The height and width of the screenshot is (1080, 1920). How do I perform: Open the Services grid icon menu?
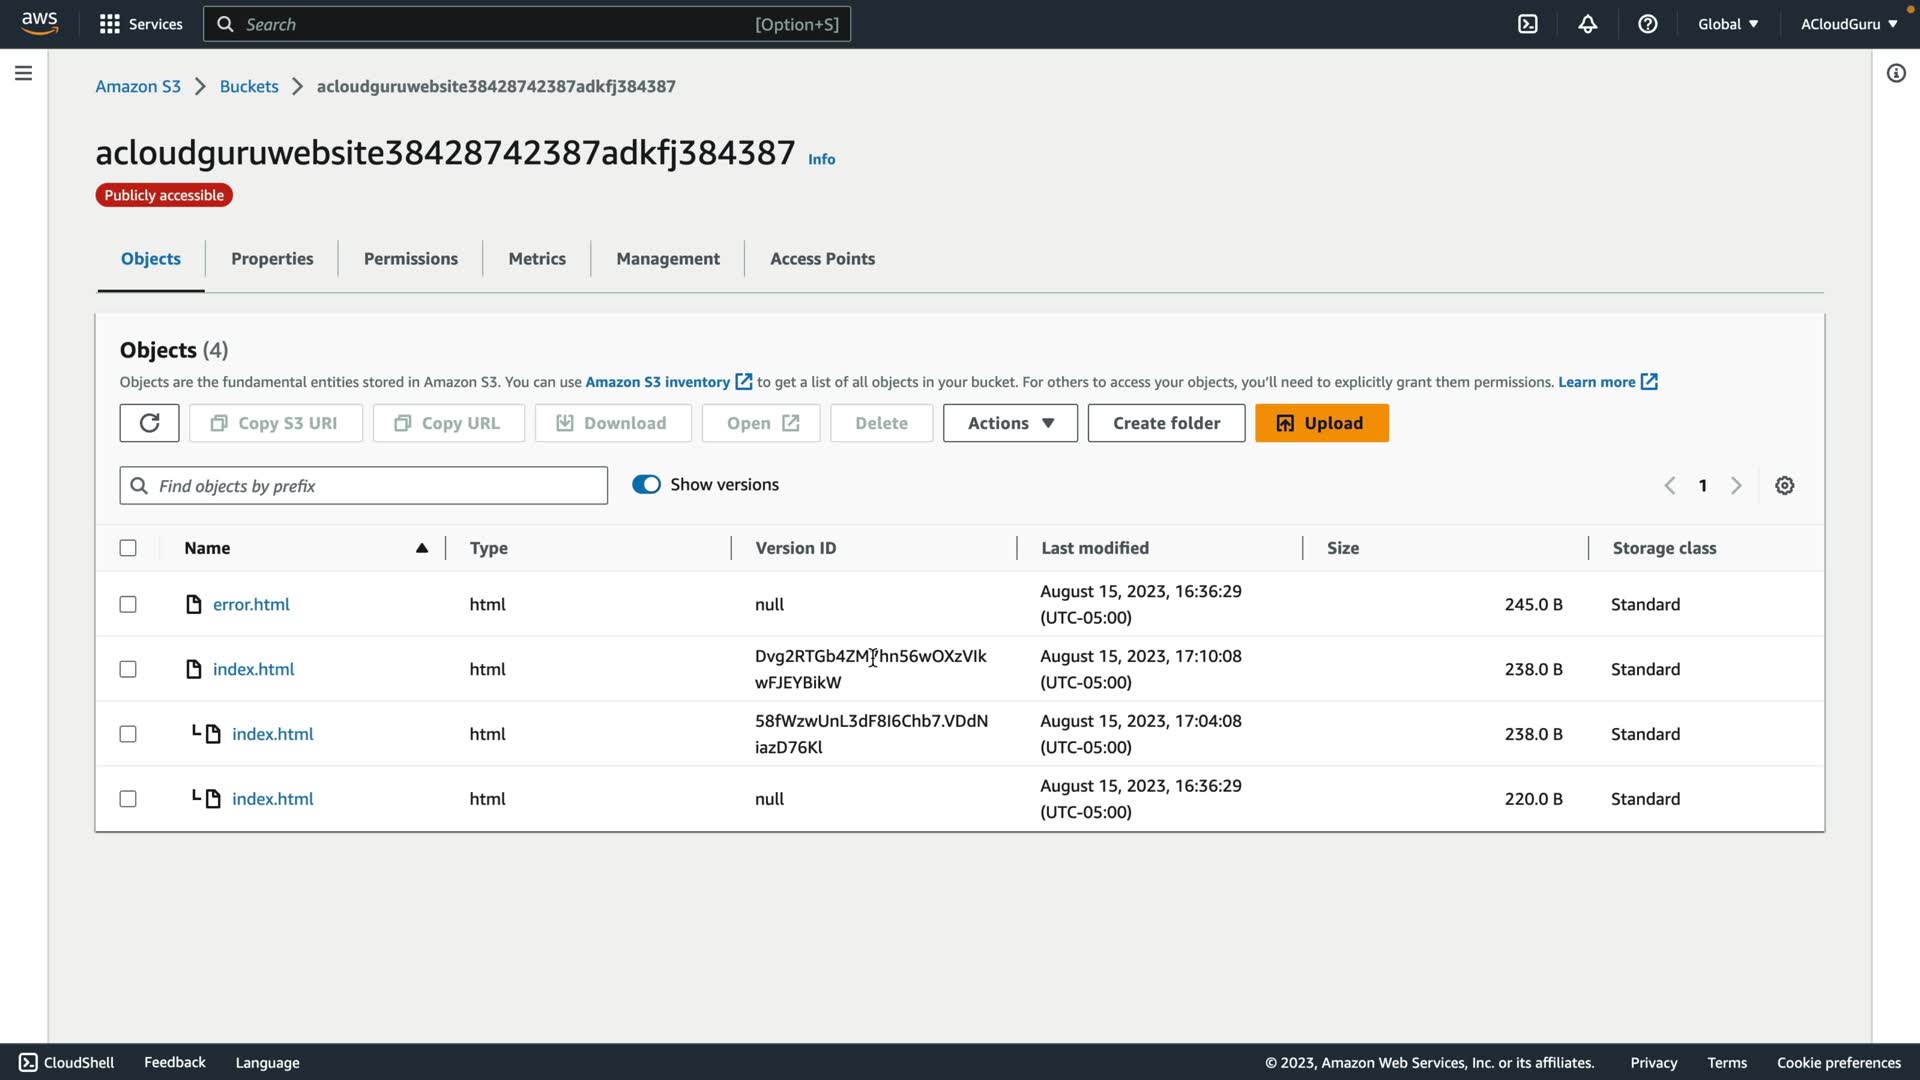(x=110, y=24)
